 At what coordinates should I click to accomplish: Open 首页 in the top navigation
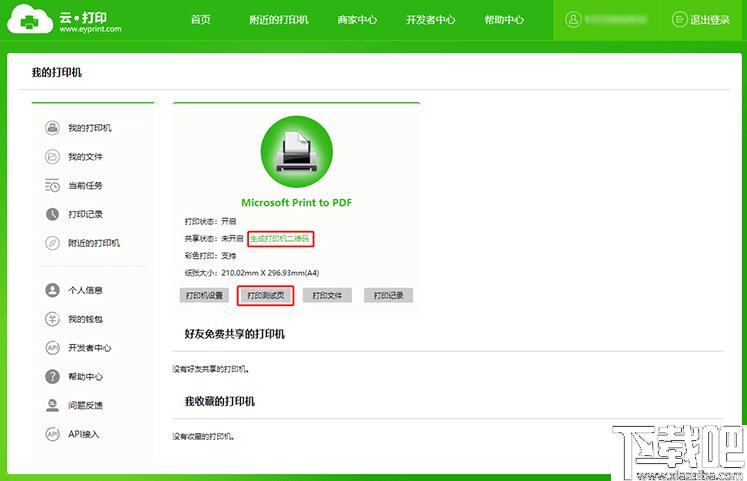[x=201, y=20]
